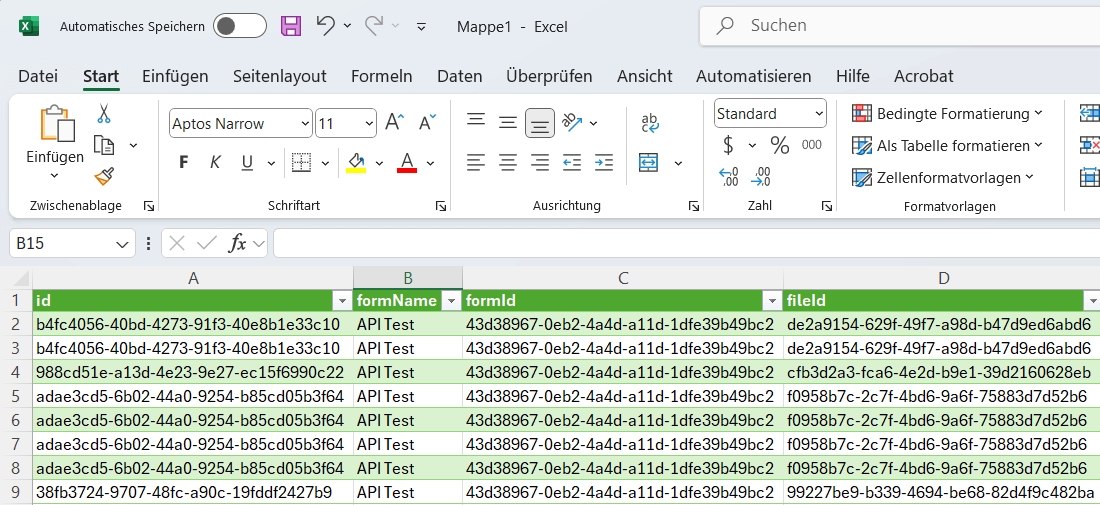Click Bedingte Formatierung button

tap(947, 114)
